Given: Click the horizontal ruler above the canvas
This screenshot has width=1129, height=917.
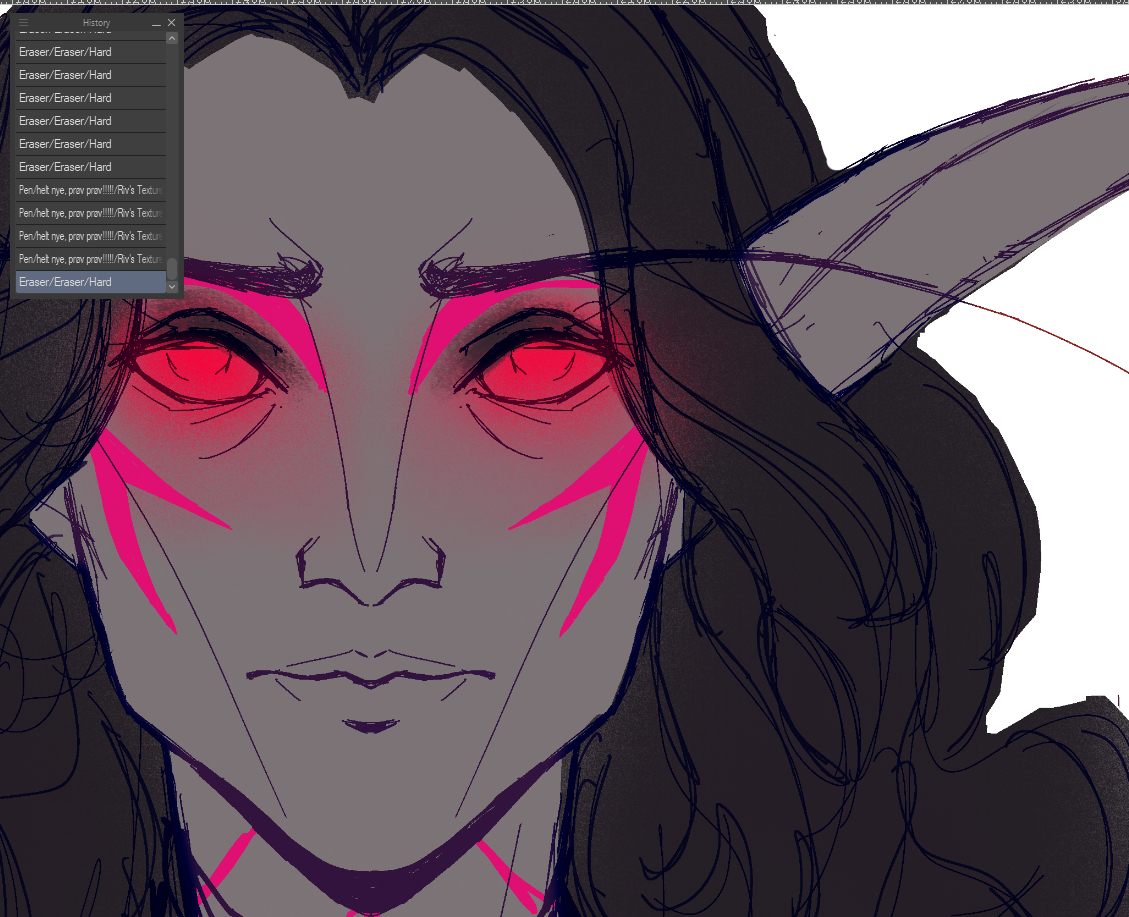Looking at the screenshot, I should (x=600, y=3).
